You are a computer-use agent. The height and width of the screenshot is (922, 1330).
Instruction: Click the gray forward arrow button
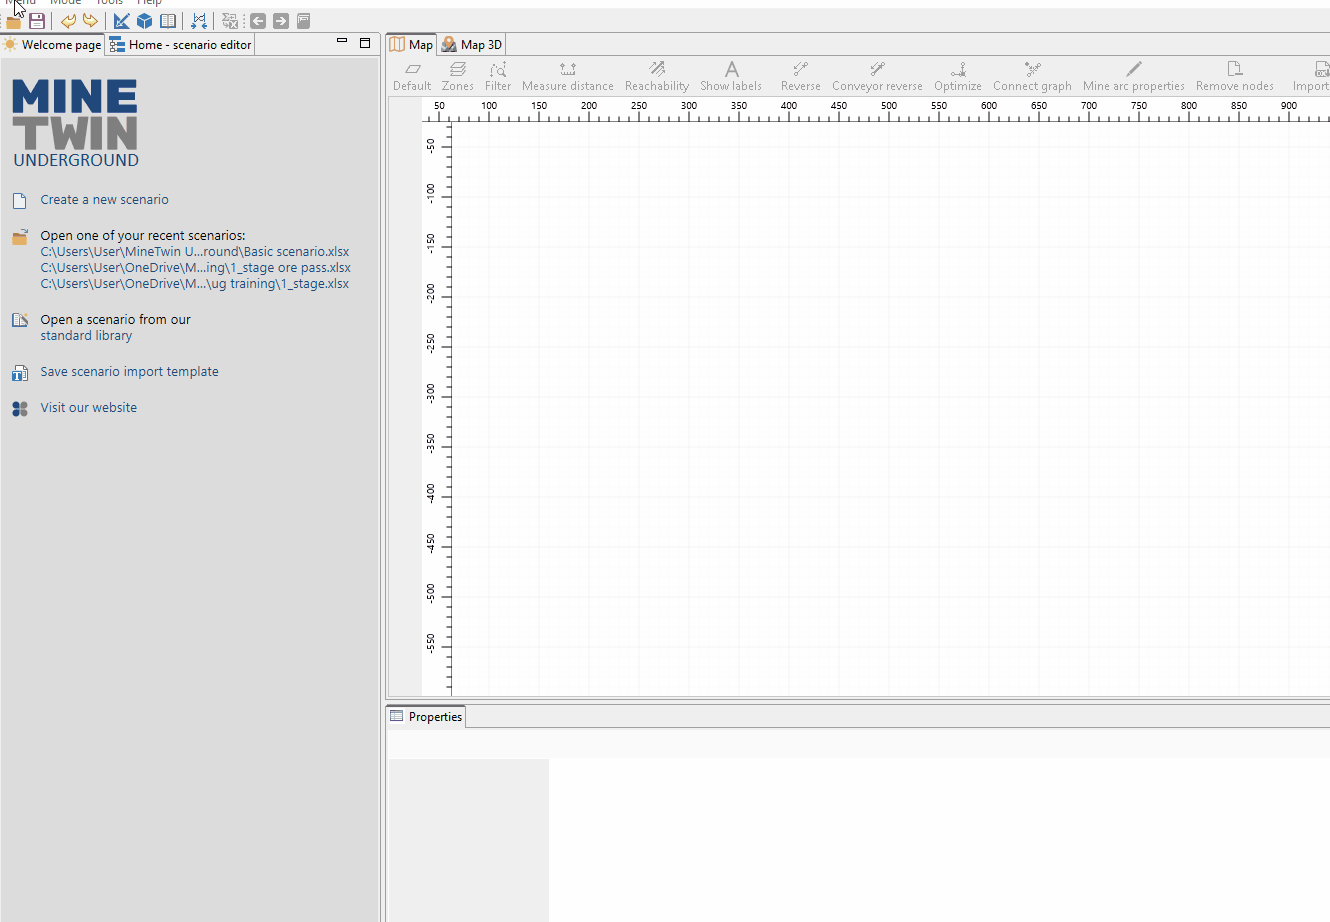coord(281,21)
